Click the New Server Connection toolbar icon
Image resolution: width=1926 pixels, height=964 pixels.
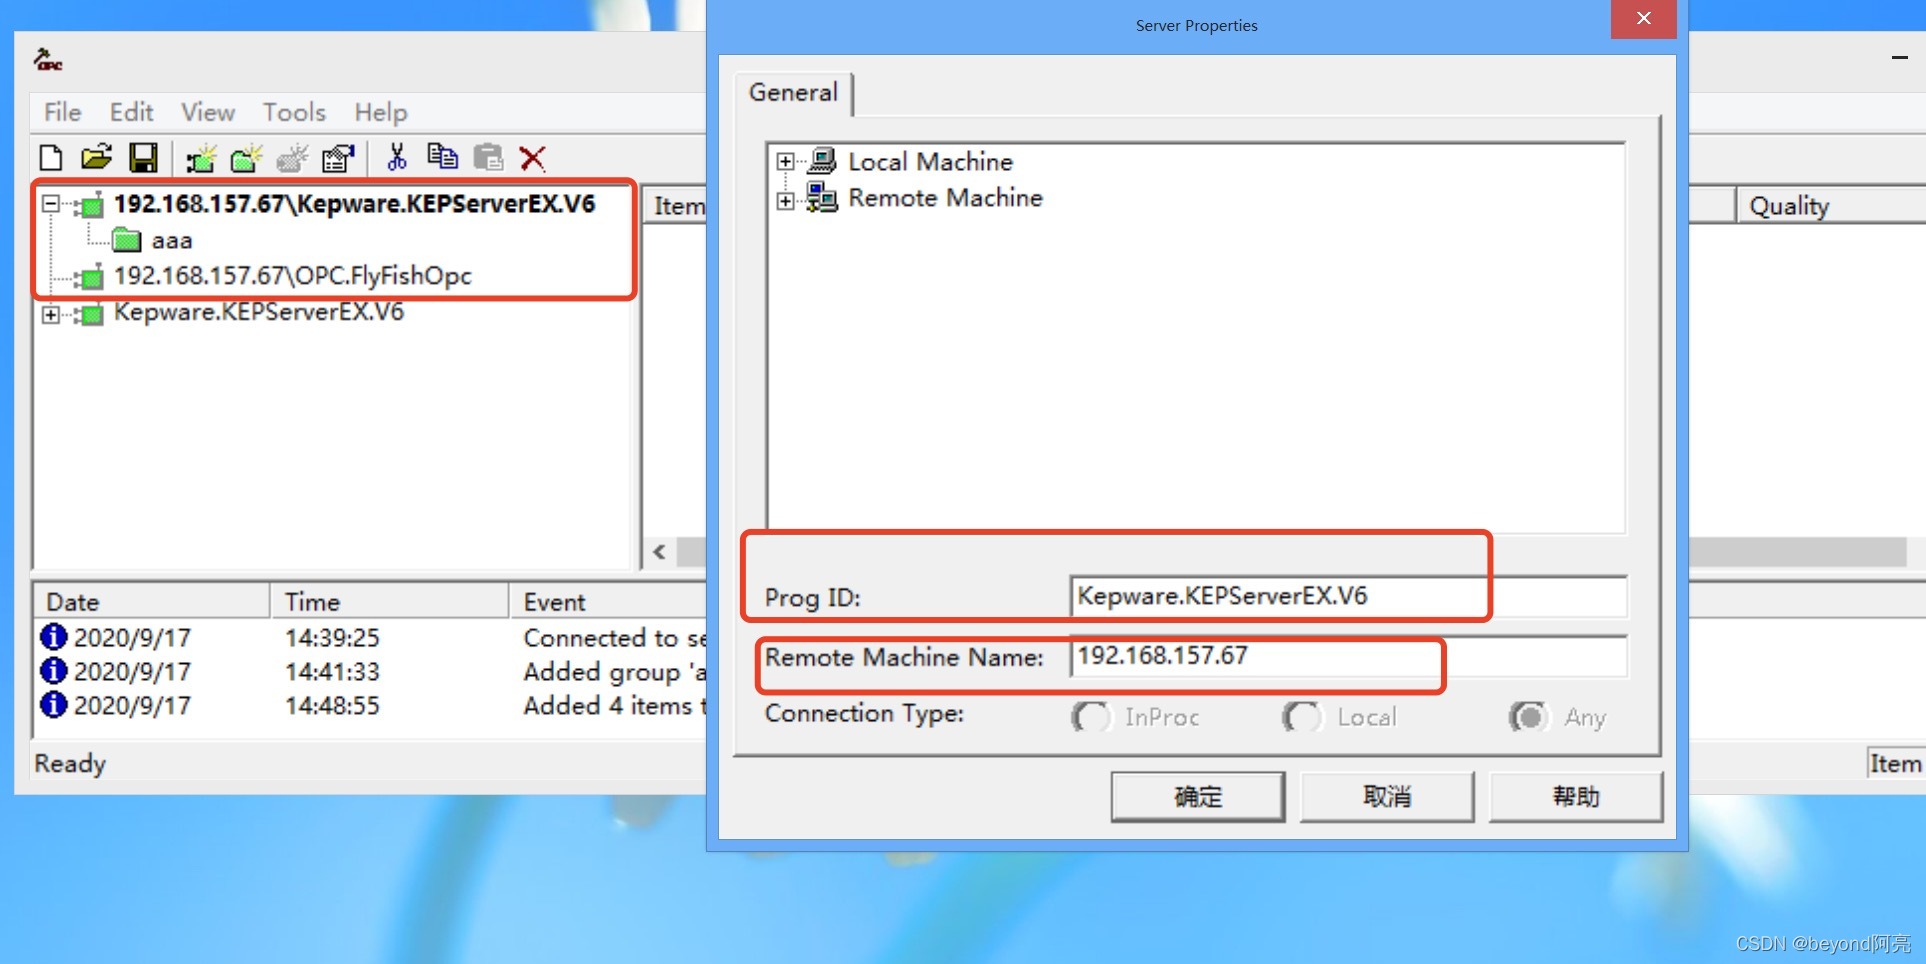point(201,158)
